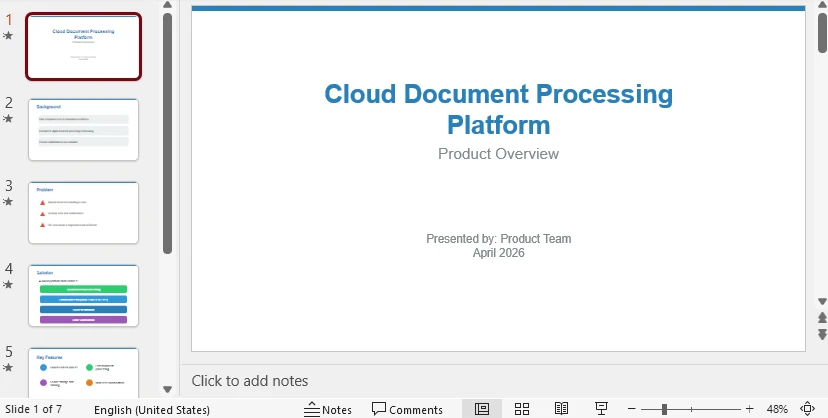Click the zoom slider handle
Image resolution: width=828 pixels, height=418 pixels.
[x=664, y=409]
